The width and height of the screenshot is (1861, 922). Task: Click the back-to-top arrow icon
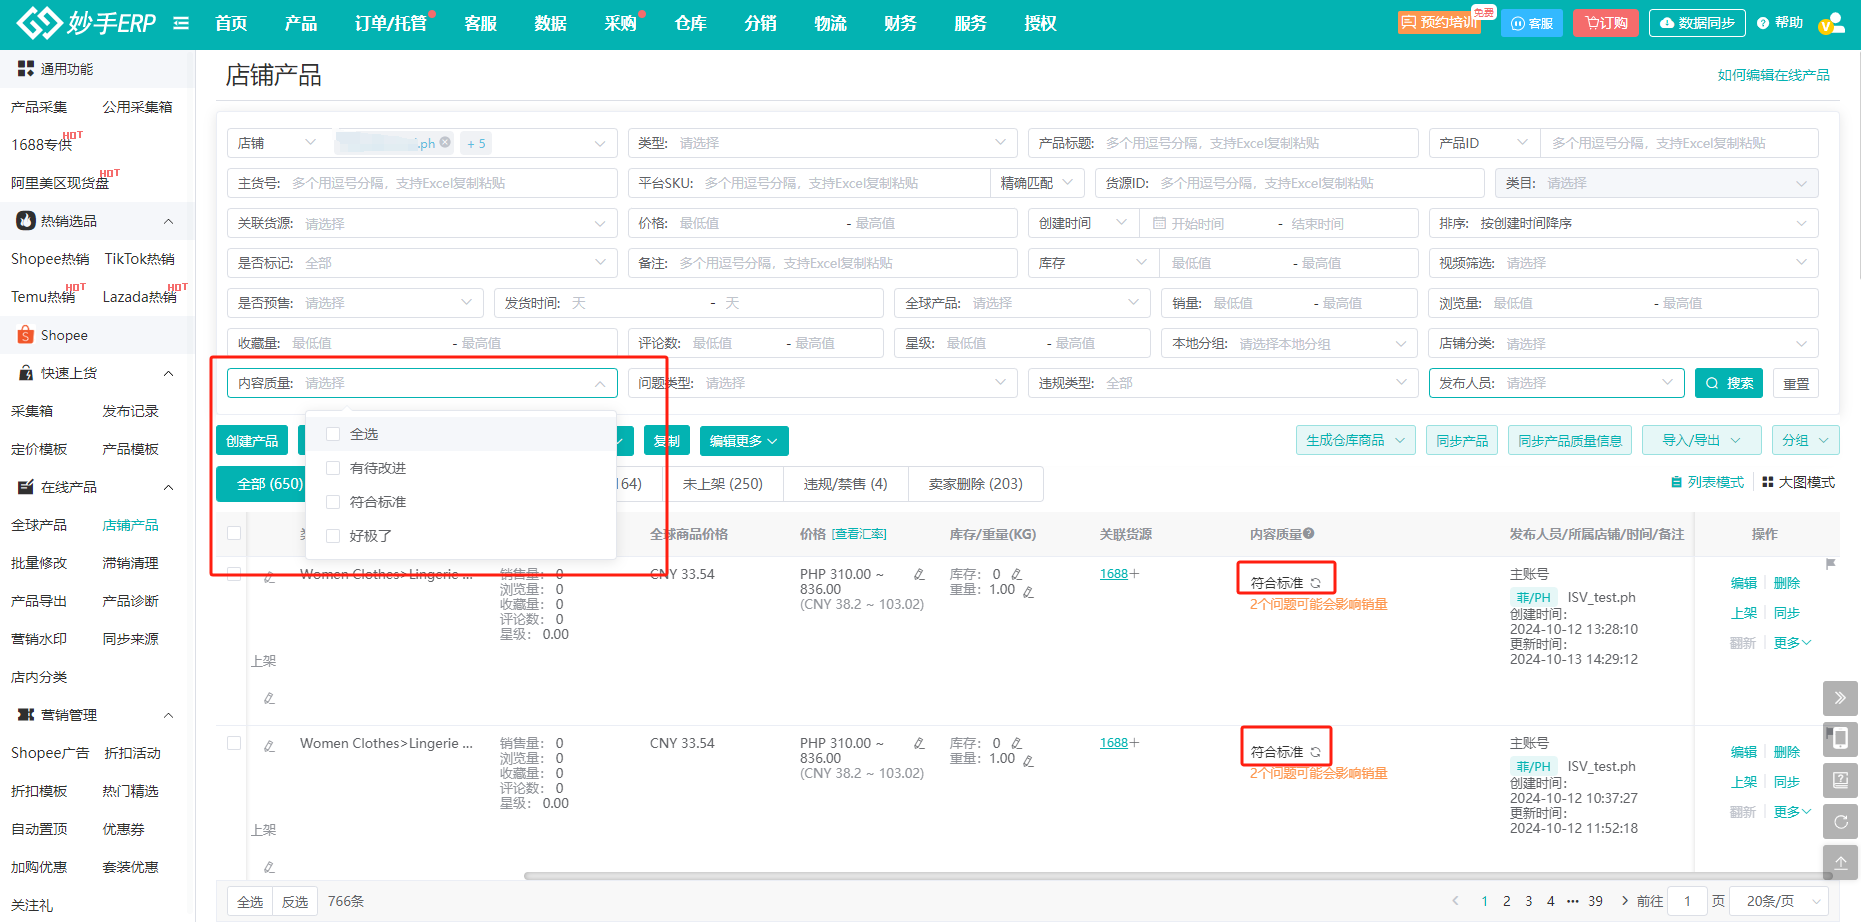(1840, 862)
